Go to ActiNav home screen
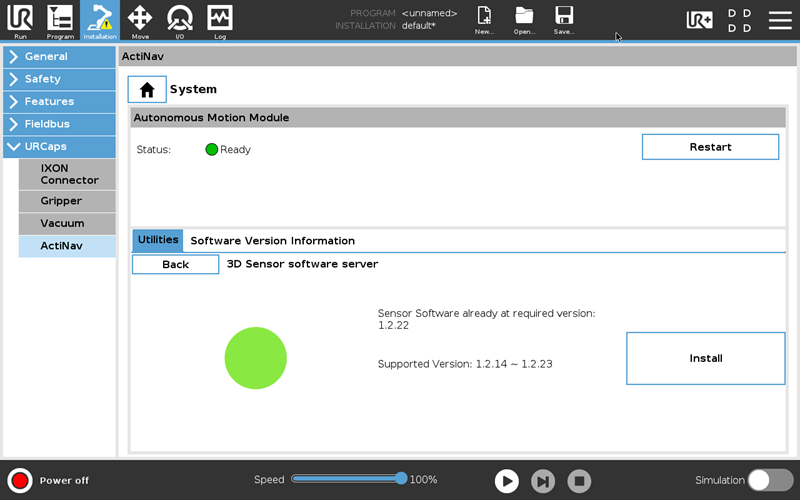This screenshot has width=800, height=500. (x=147, y=89)
